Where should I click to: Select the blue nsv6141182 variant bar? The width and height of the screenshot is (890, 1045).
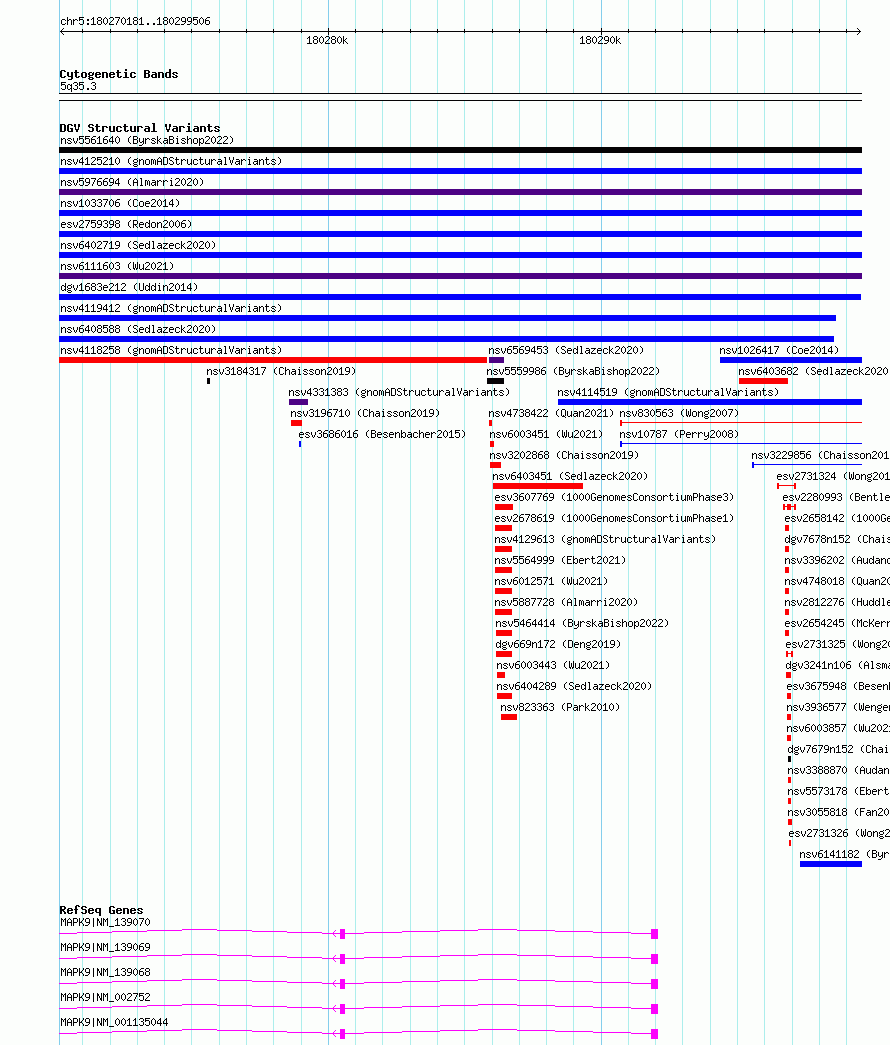[x=831, y=864]
